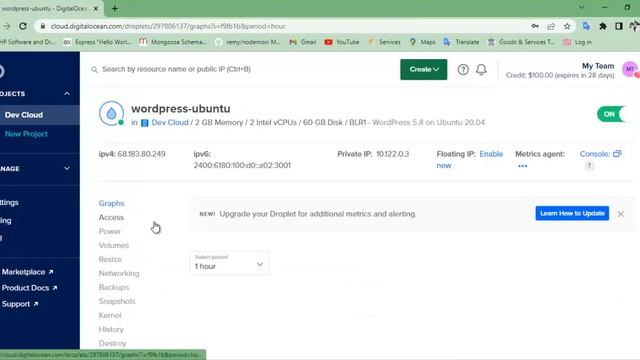The image size is (640, 360).
Task: Open the YouTube bookmark
Action: [342, 42]
